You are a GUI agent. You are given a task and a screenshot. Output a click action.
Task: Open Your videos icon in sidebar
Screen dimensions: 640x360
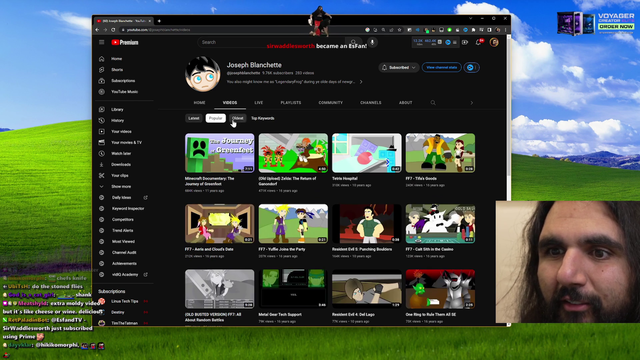point(102,131)
